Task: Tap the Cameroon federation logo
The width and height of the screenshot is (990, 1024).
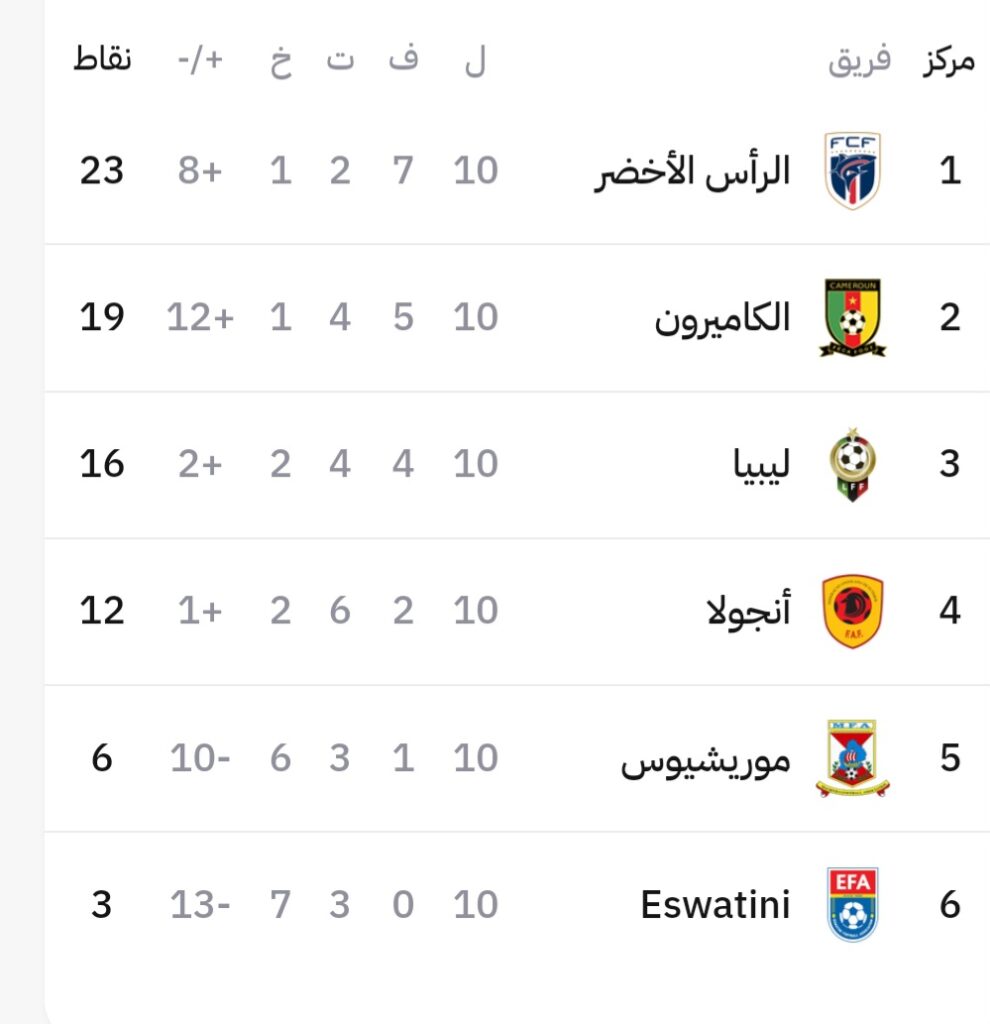Action: point(853,318)
